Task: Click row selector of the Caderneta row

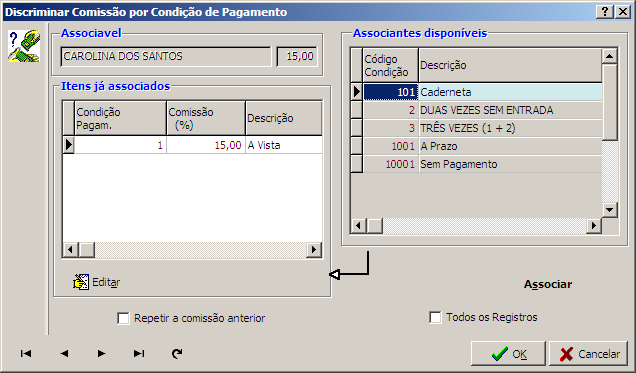Action: pos(357,92)
